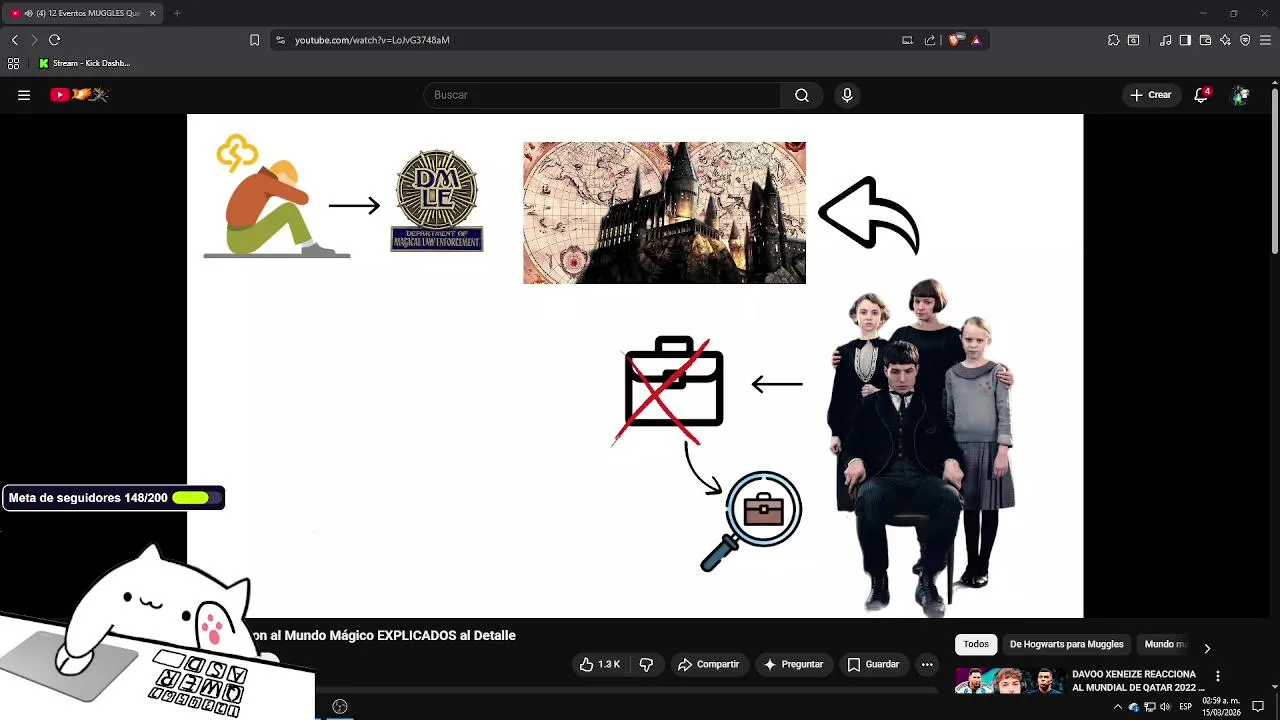The image size is (1280, 720).
Task: Open taskbar volume speaker icon
Action: (x=1165, y=707)
